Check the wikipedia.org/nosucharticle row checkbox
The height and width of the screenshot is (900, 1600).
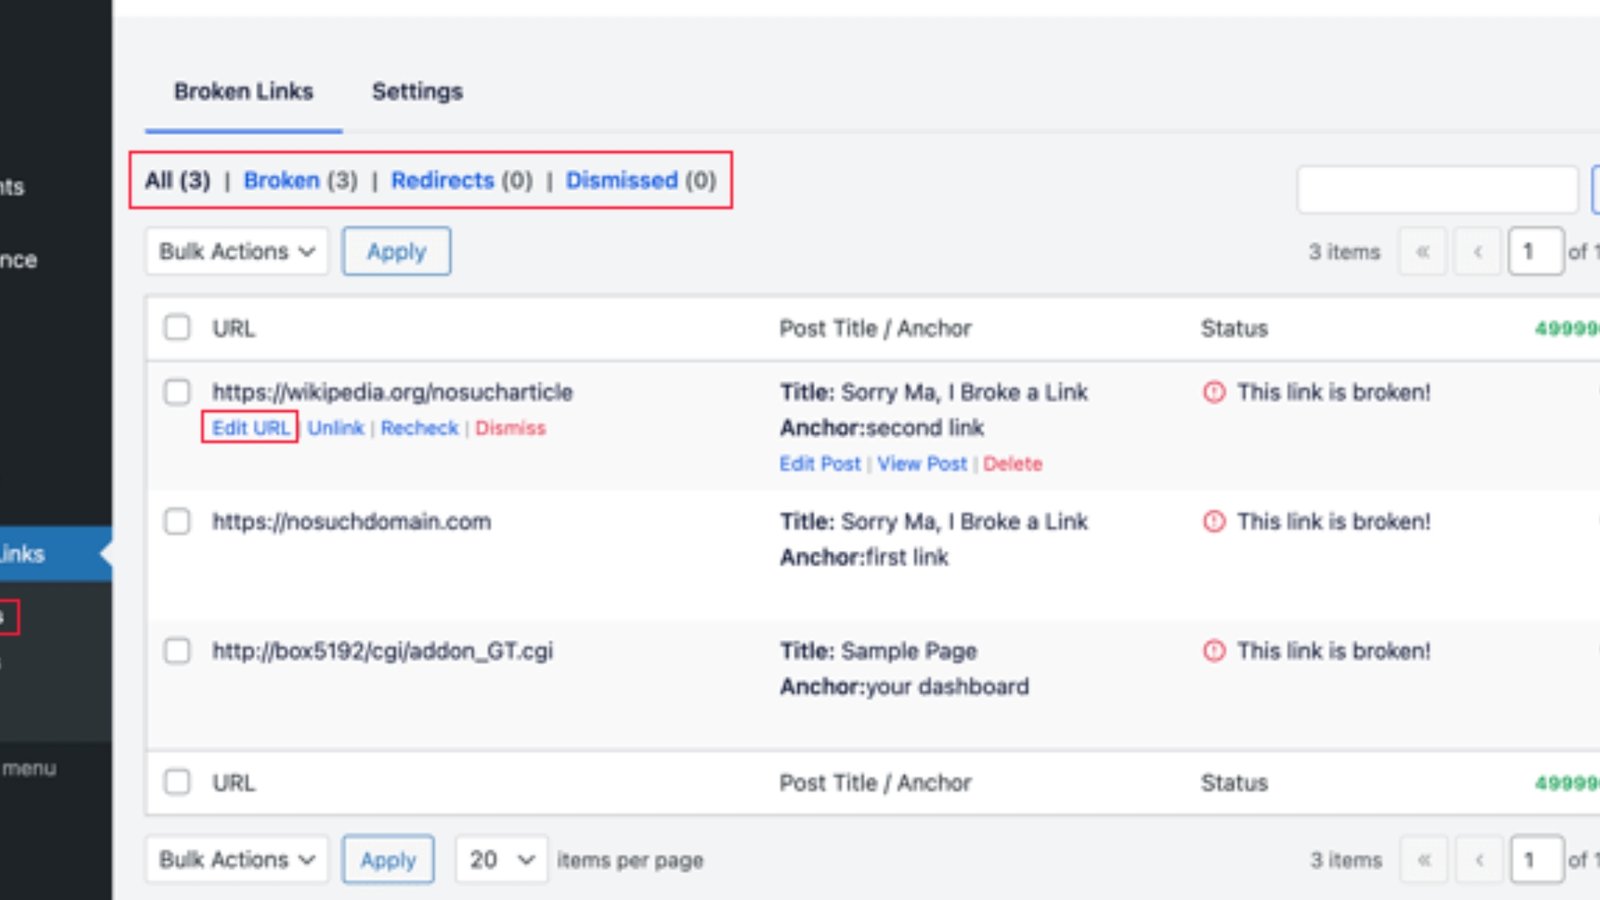[x=177, y=392]
